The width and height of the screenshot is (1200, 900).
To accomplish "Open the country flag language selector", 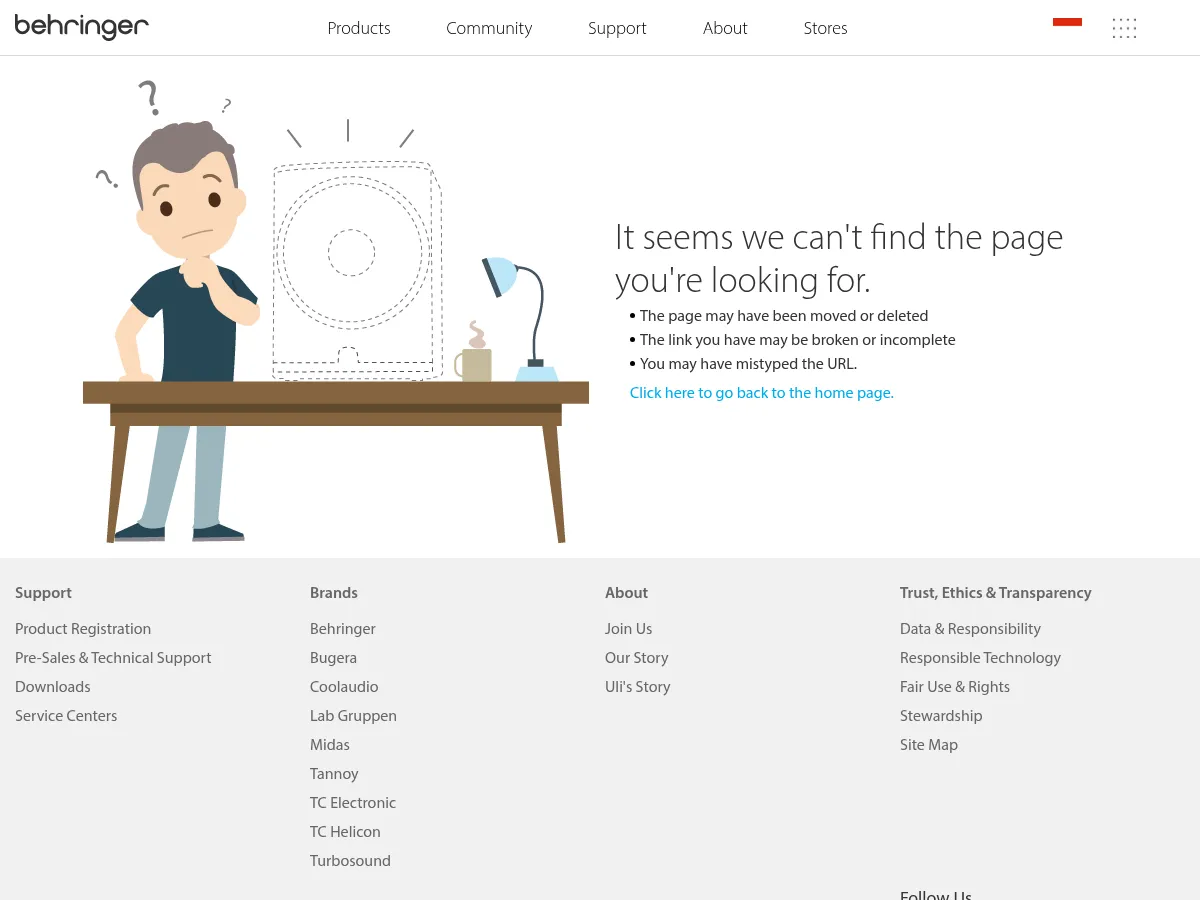I will click(x=1067, y=22).
